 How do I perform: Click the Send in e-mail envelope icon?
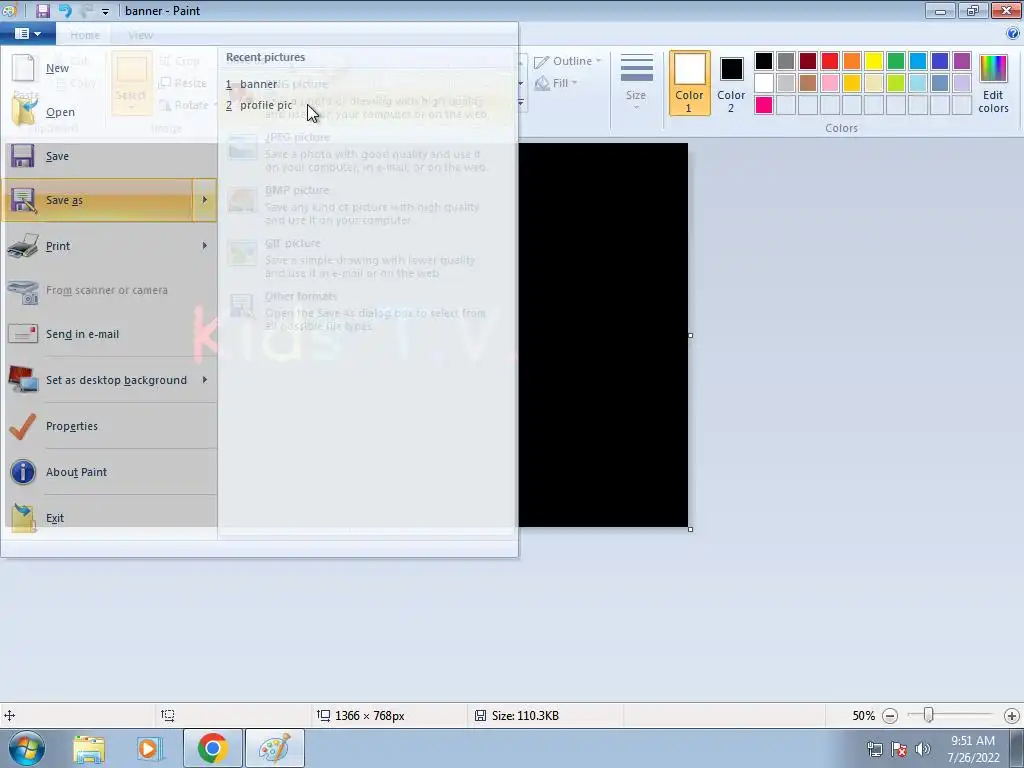[x=23, y=334]
